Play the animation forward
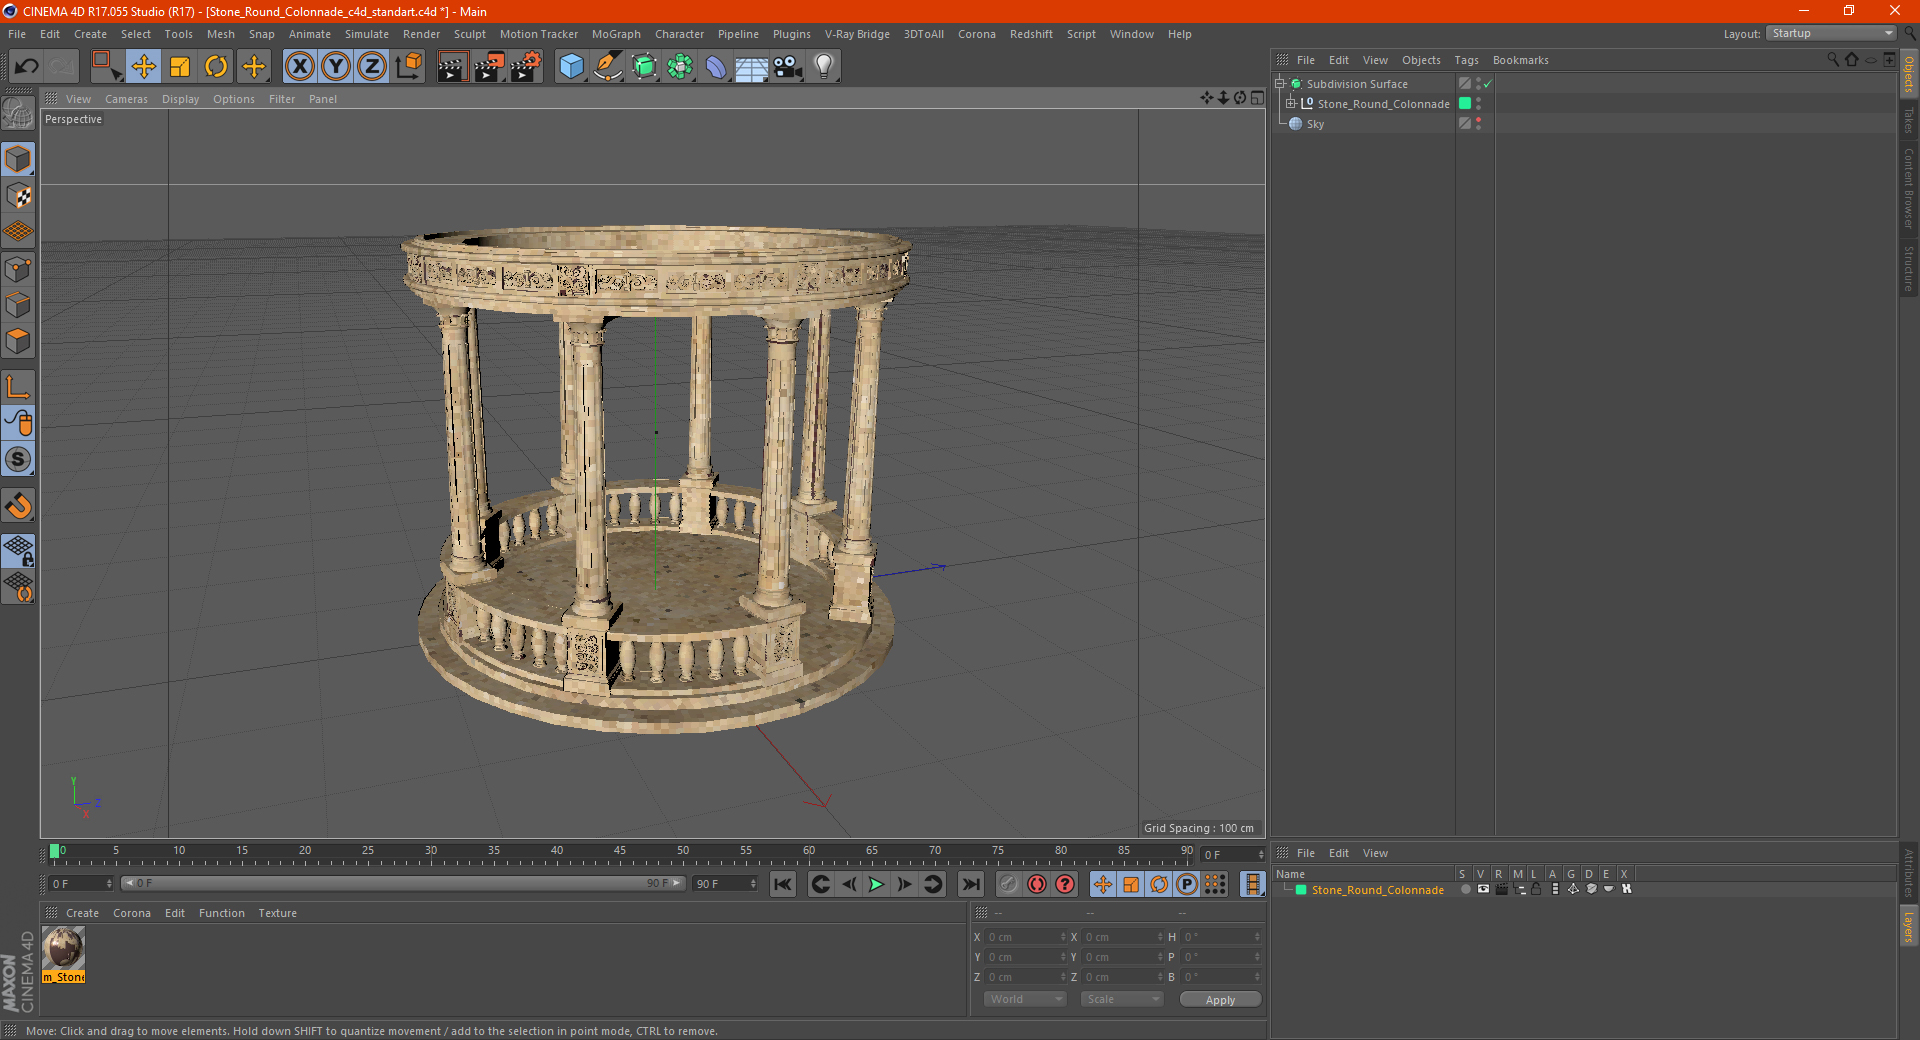The image size is (1920, 1040). tap(876, 884)
